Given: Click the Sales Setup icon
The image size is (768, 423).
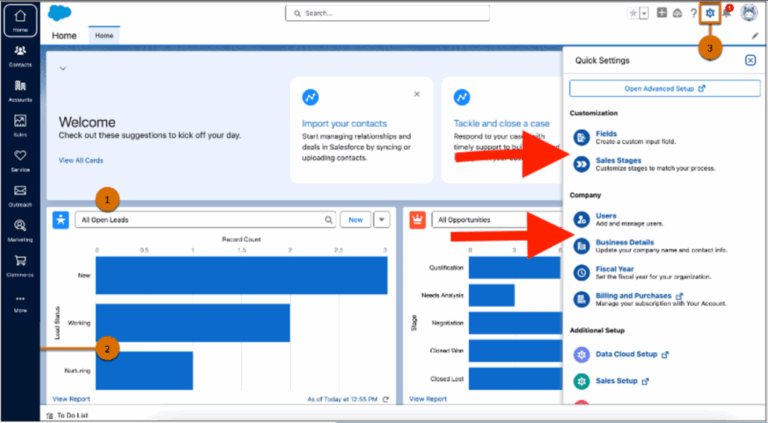Looking at the screenshot, I should [x=581, y=381].
